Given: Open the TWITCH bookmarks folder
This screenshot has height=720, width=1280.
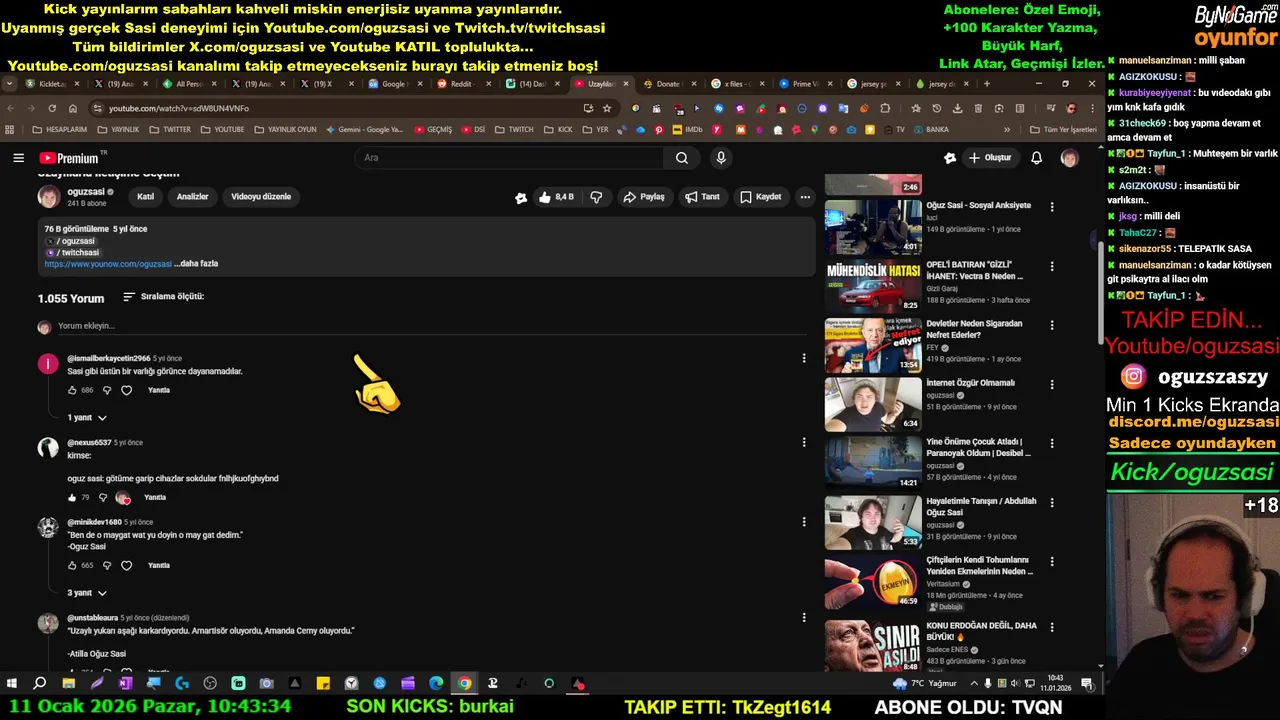Looking at the screenshot, I should point(515,130).
